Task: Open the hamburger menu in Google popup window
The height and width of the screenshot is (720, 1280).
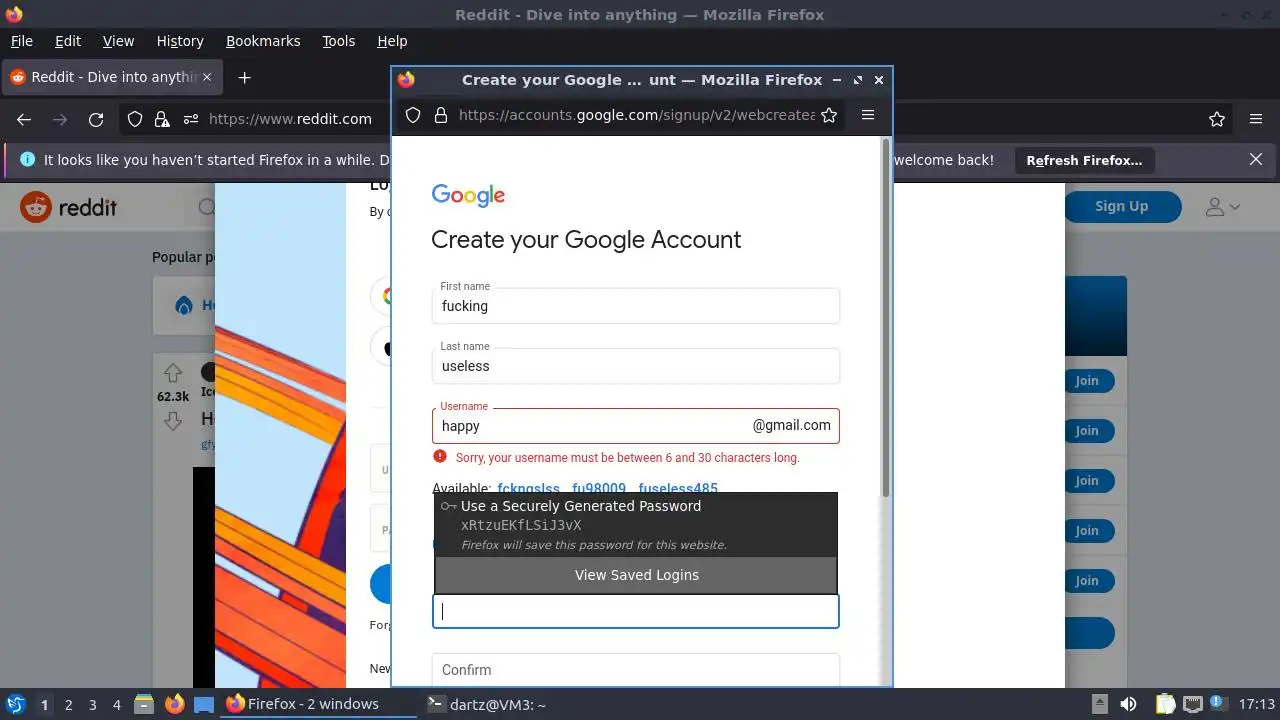Action: 868,115
